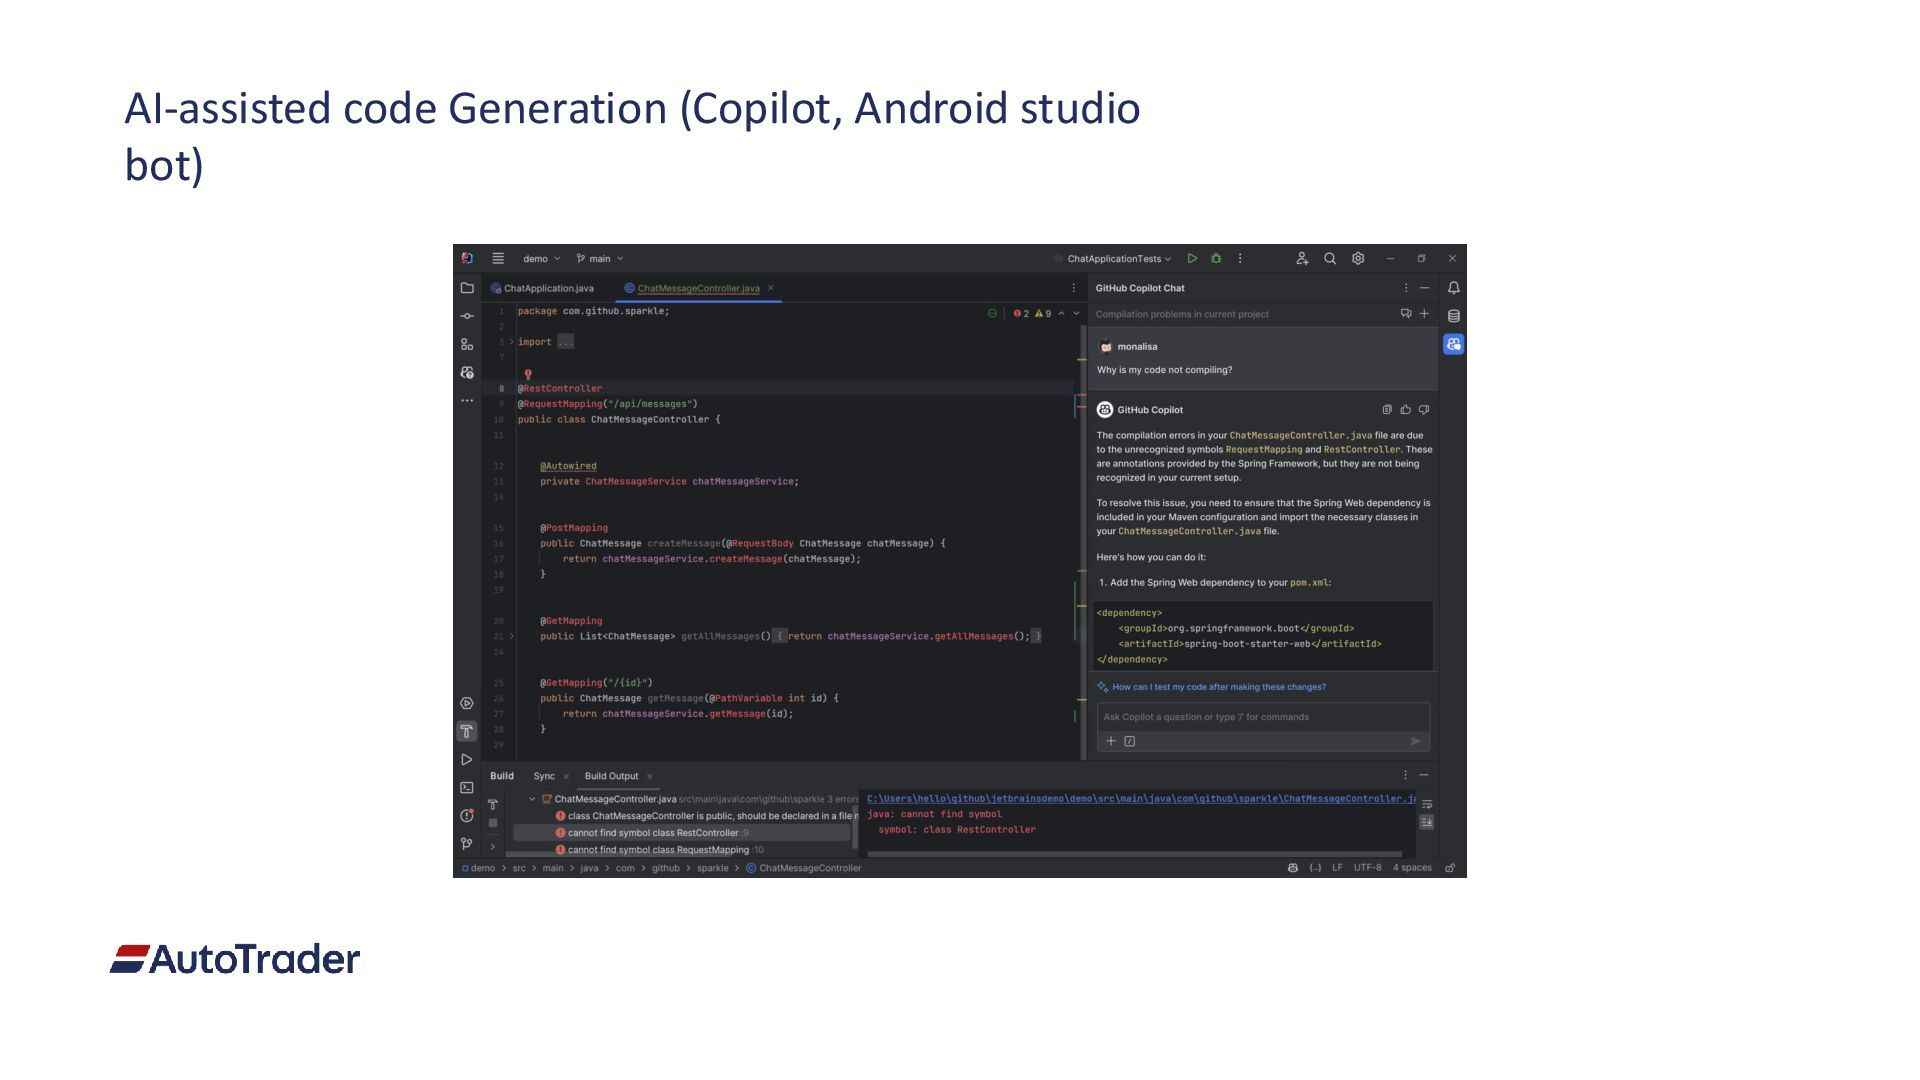The image size is (1920, 1080).
Task: Click the 4 spaces indent status item
Action: point(1412,868)
